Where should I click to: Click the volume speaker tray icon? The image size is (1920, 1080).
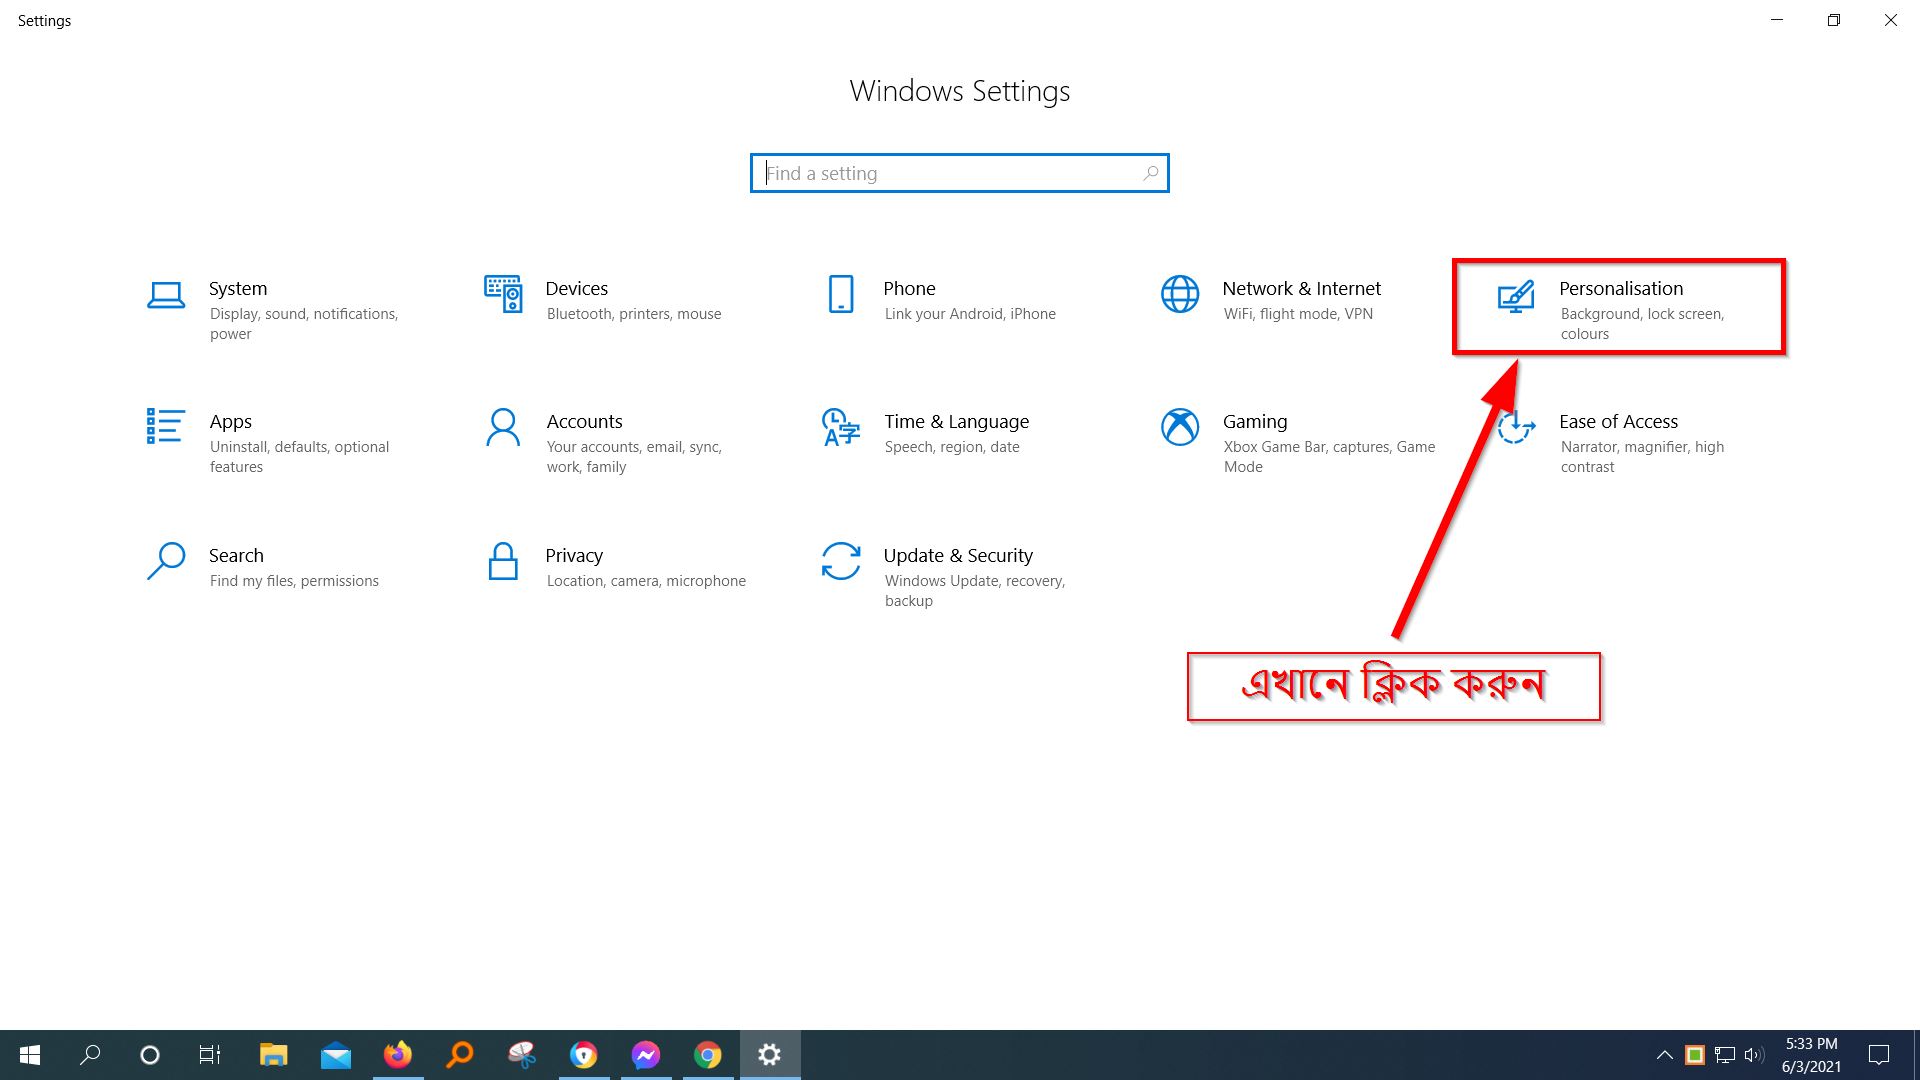click(1754, 1055)
